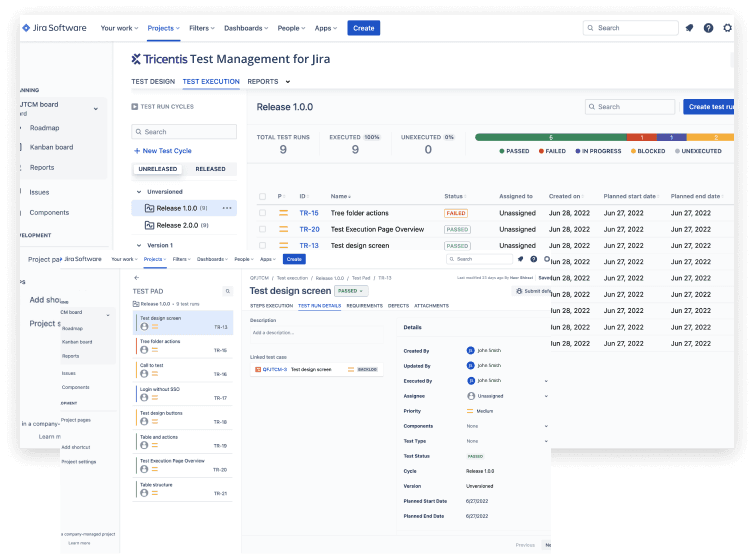Click the plus icon for New Test Cycle

click(x=137, y=151)
